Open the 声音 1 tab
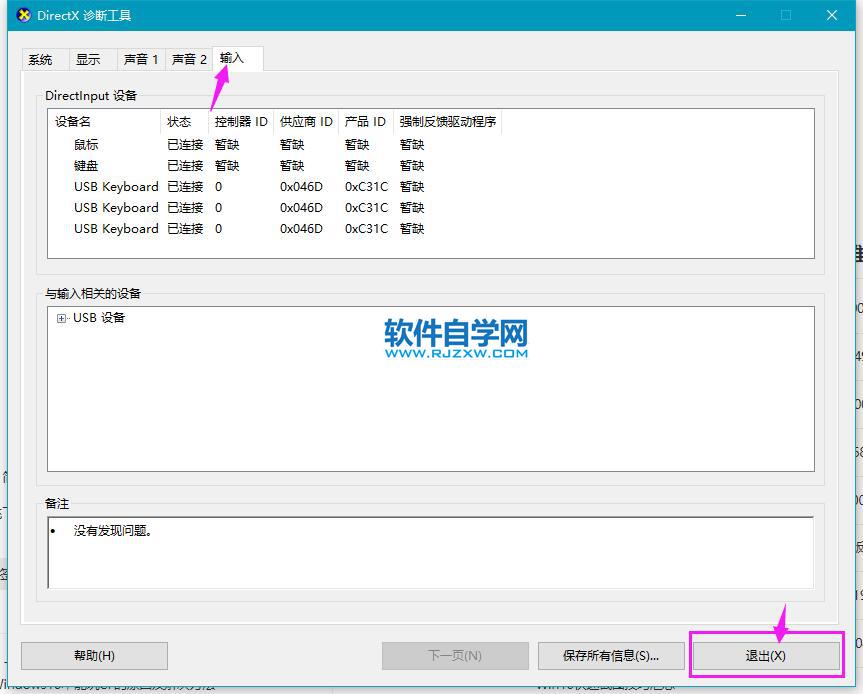Screen dimensions: 863x694 point(140,59)
